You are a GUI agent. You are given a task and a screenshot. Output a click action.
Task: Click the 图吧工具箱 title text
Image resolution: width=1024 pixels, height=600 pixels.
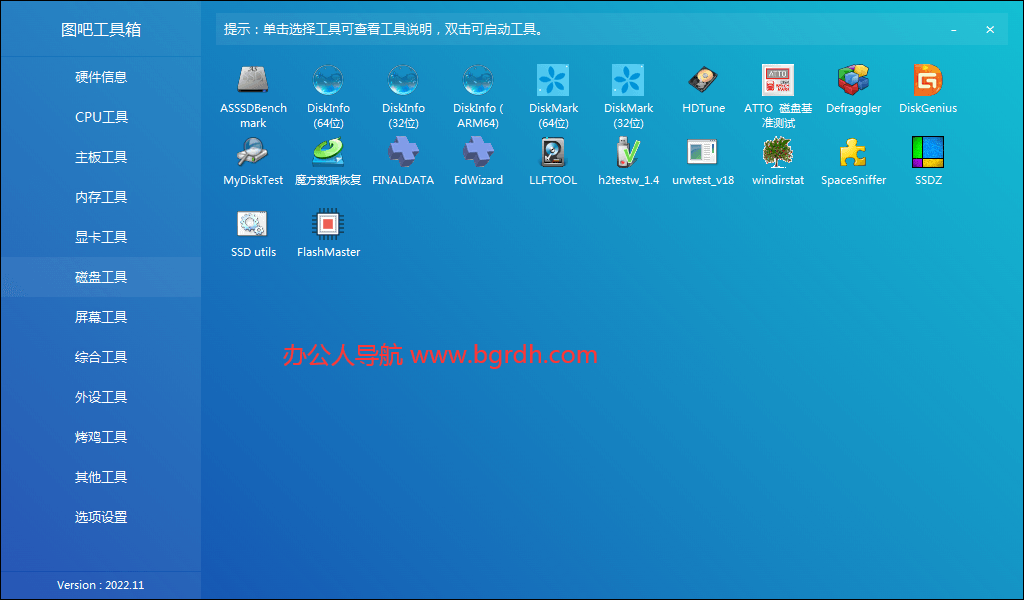click(101, 29)
